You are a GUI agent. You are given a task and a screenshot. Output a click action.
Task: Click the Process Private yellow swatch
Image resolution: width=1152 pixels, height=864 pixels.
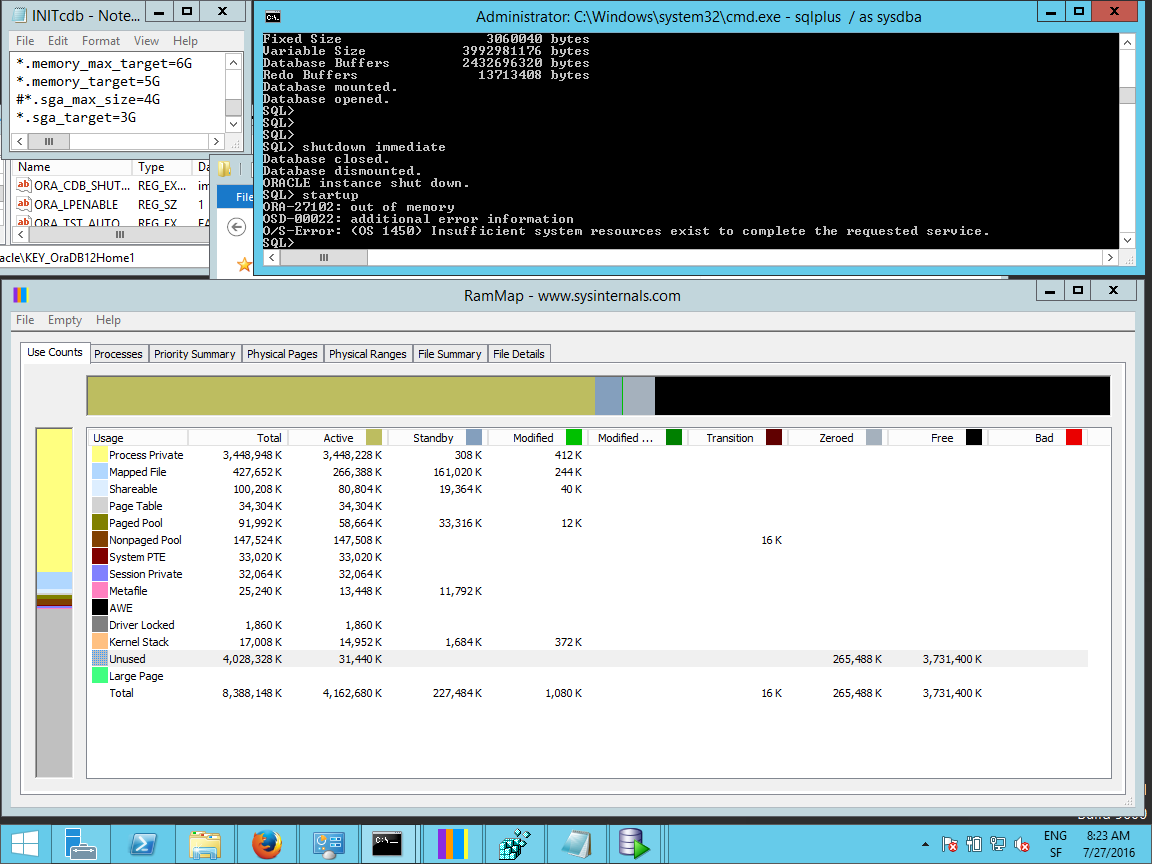pos(100,455)
